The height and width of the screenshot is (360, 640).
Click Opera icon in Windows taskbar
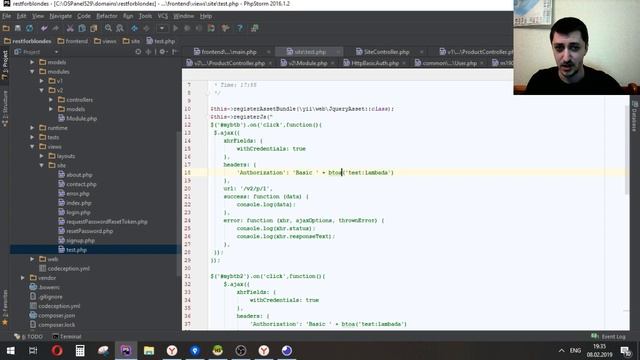tap(57, 351)
